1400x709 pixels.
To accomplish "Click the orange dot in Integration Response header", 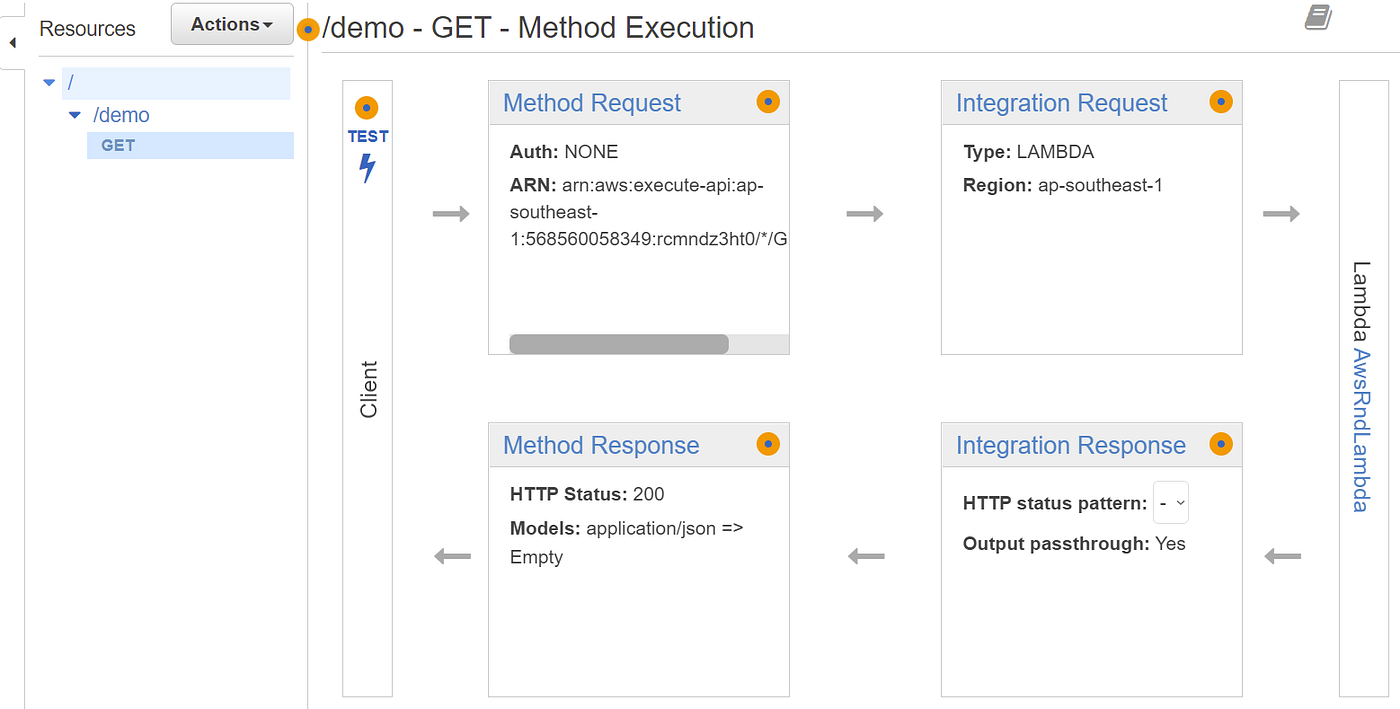I will tap(1221, 443).
